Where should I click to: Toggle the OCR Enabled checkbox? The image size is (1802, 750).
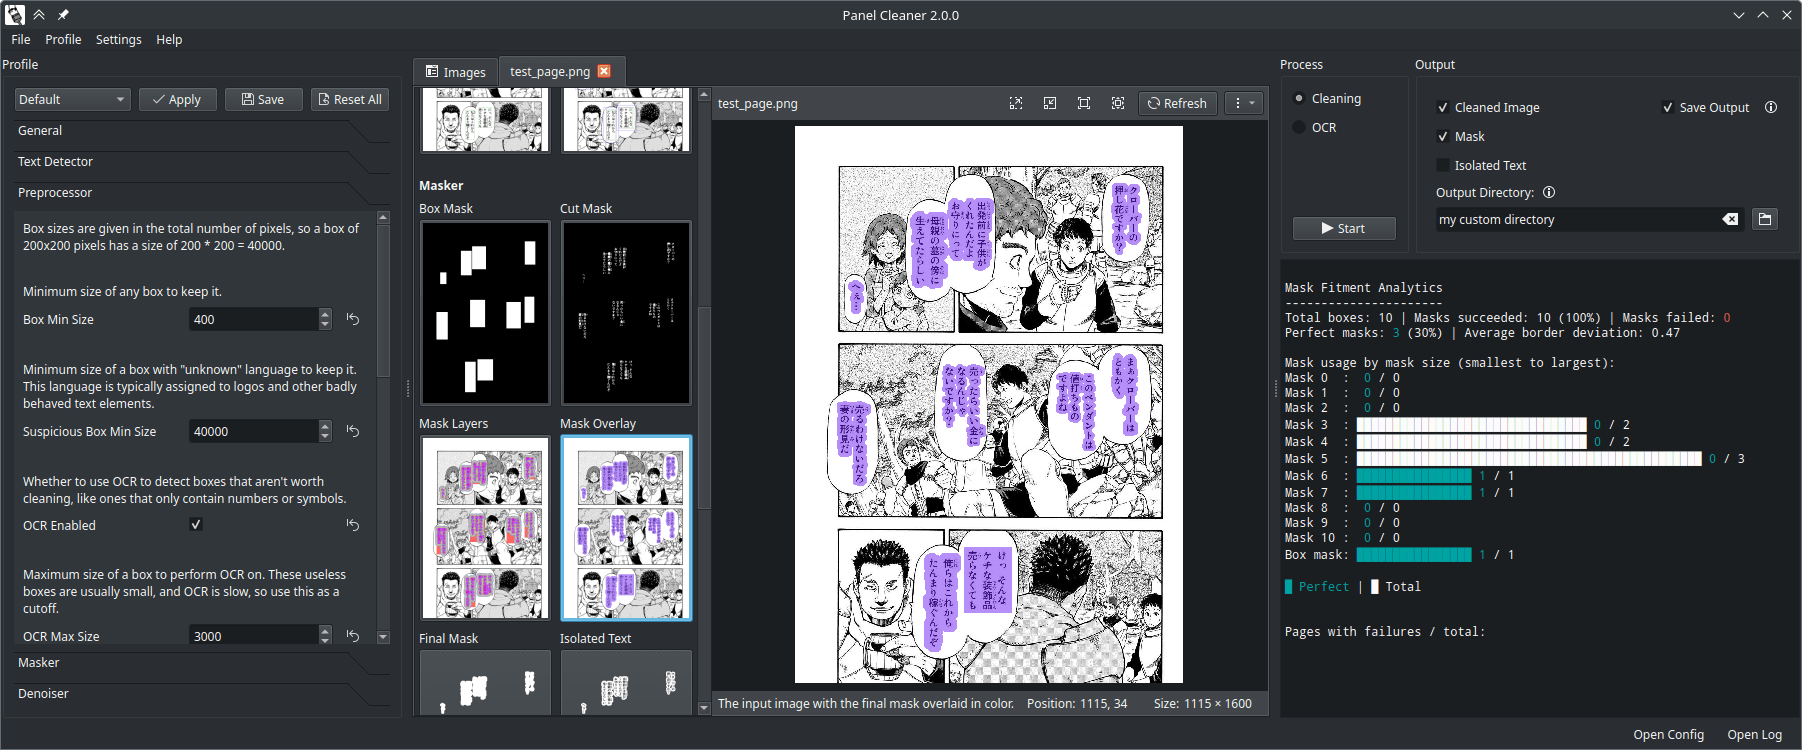click(196, 524)
